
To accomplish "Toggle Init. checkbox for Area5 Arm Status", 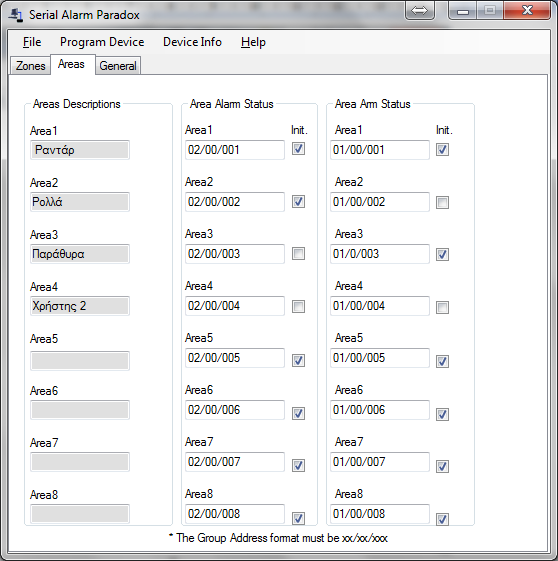I will 442,361.
